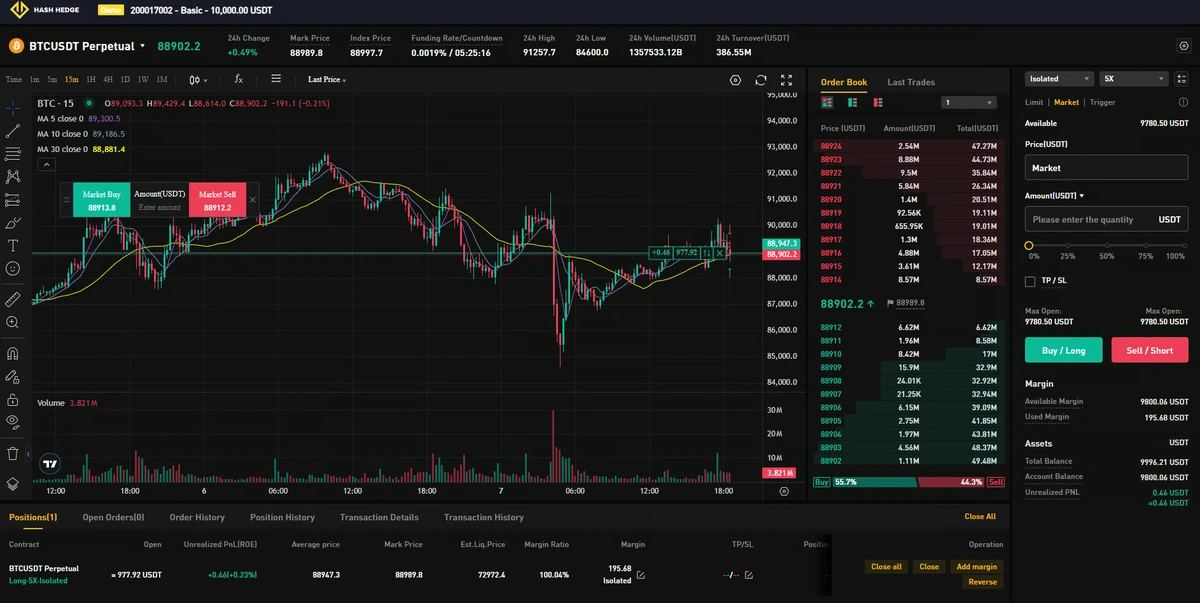Screen dimensions: 1200x603
Task: Enter fullscreen chart mode
Action: 787,80
